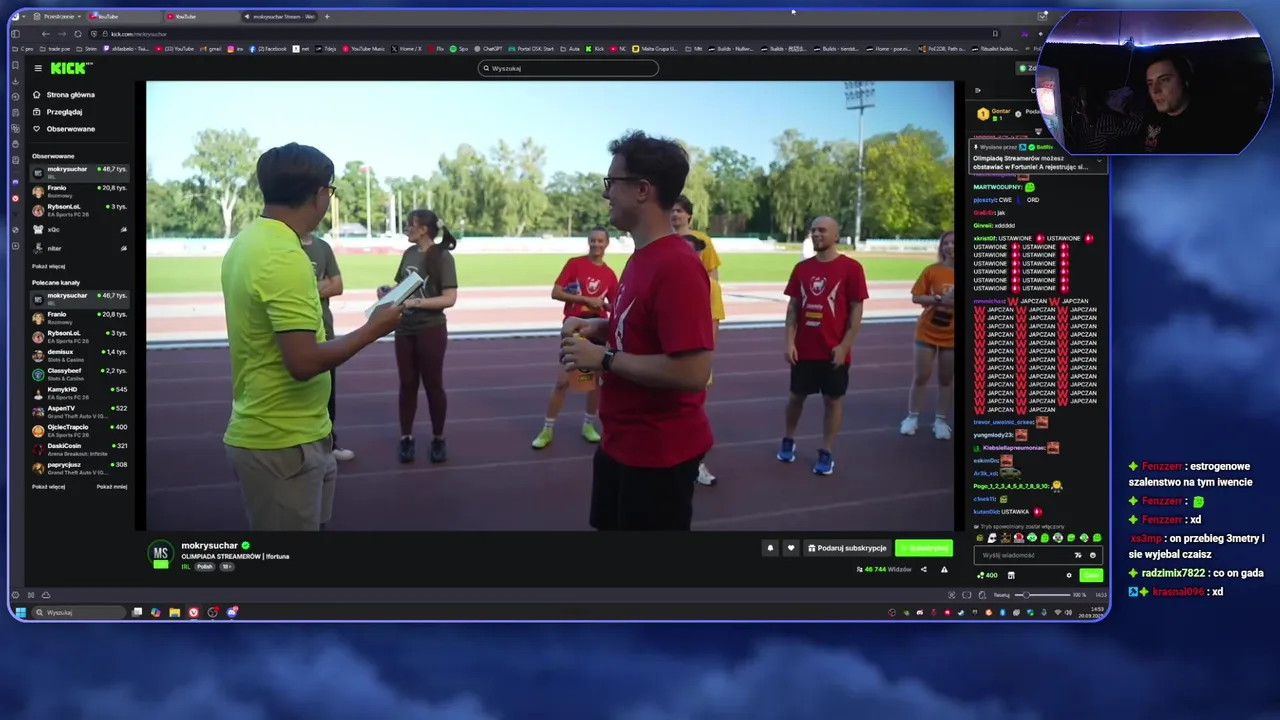Screen dimensions: 1280x720
Task: Click the heart follow icon
Action: [791, 548]
